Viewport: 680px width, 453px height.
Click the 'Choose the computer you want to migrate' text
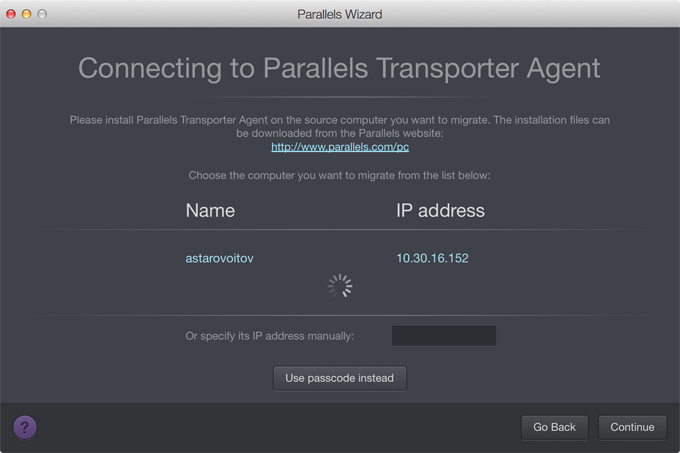(340, 176)
